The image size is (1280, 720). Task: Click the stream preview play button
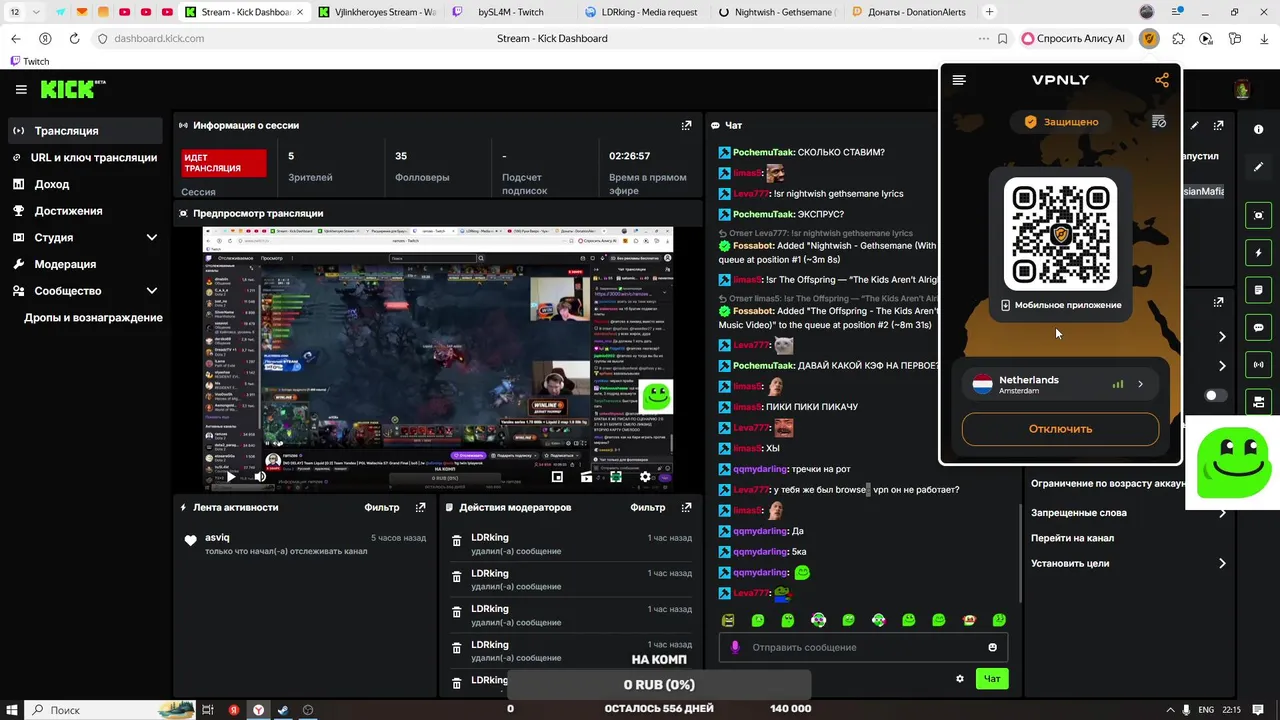click(231, 477)
